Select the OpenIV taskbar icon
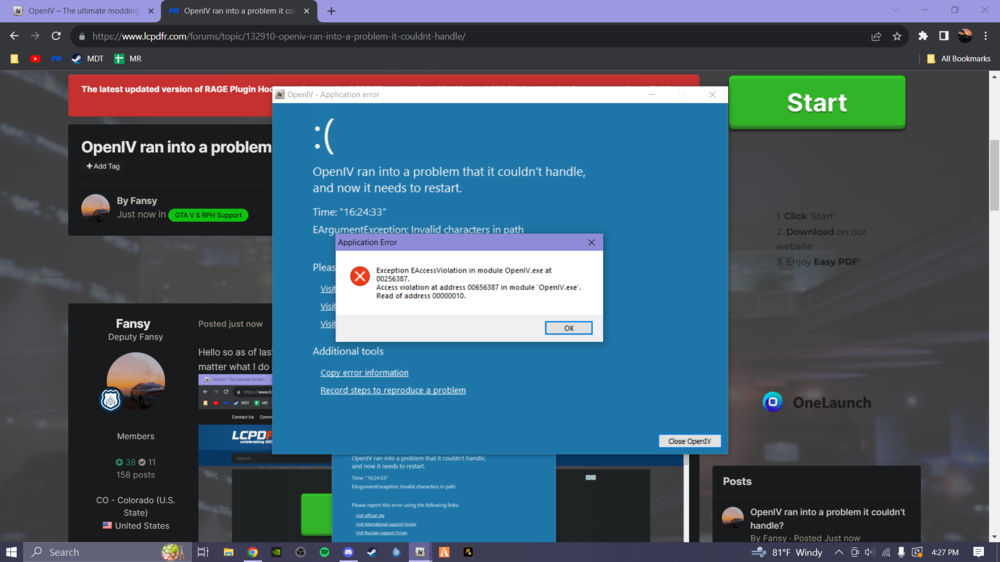1000x562 pixels. 420,552
